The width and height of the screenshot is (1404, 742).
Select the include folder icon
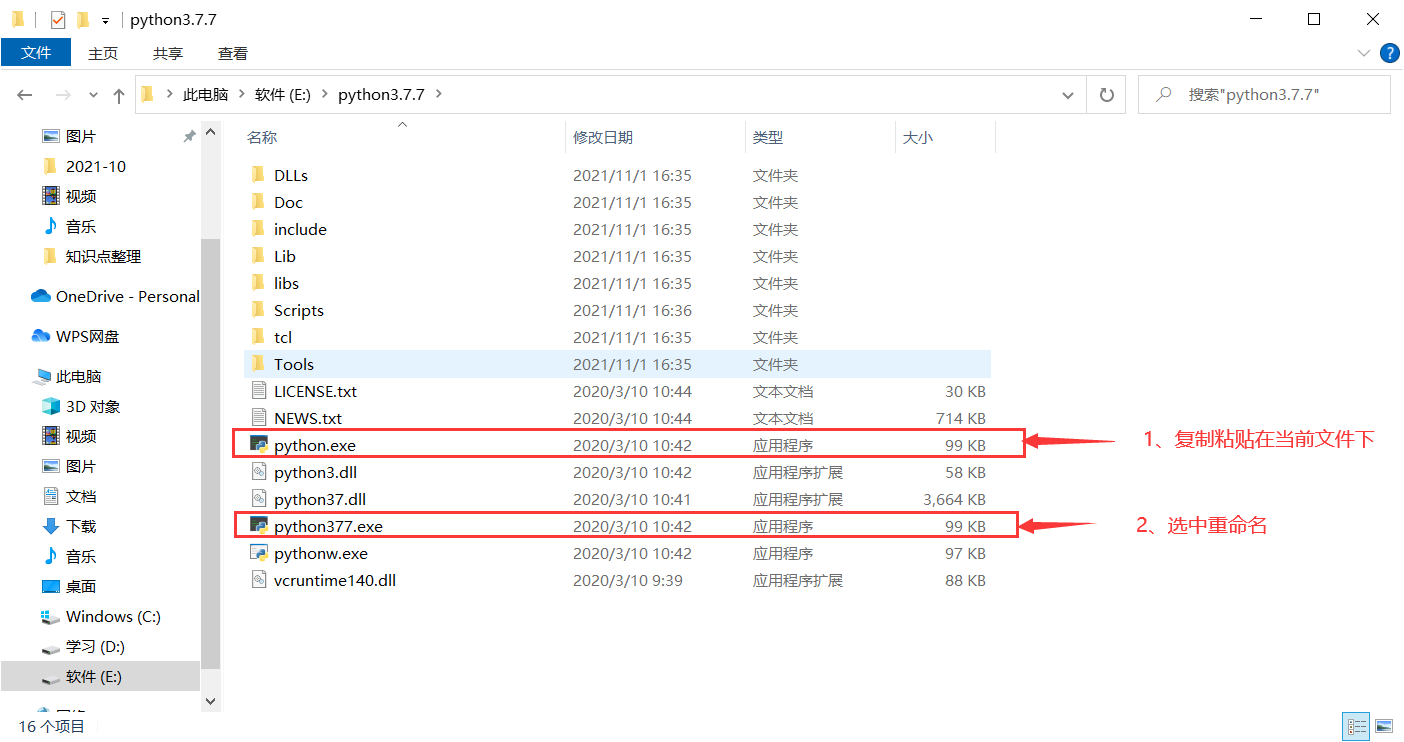click(x=258, y=229)
